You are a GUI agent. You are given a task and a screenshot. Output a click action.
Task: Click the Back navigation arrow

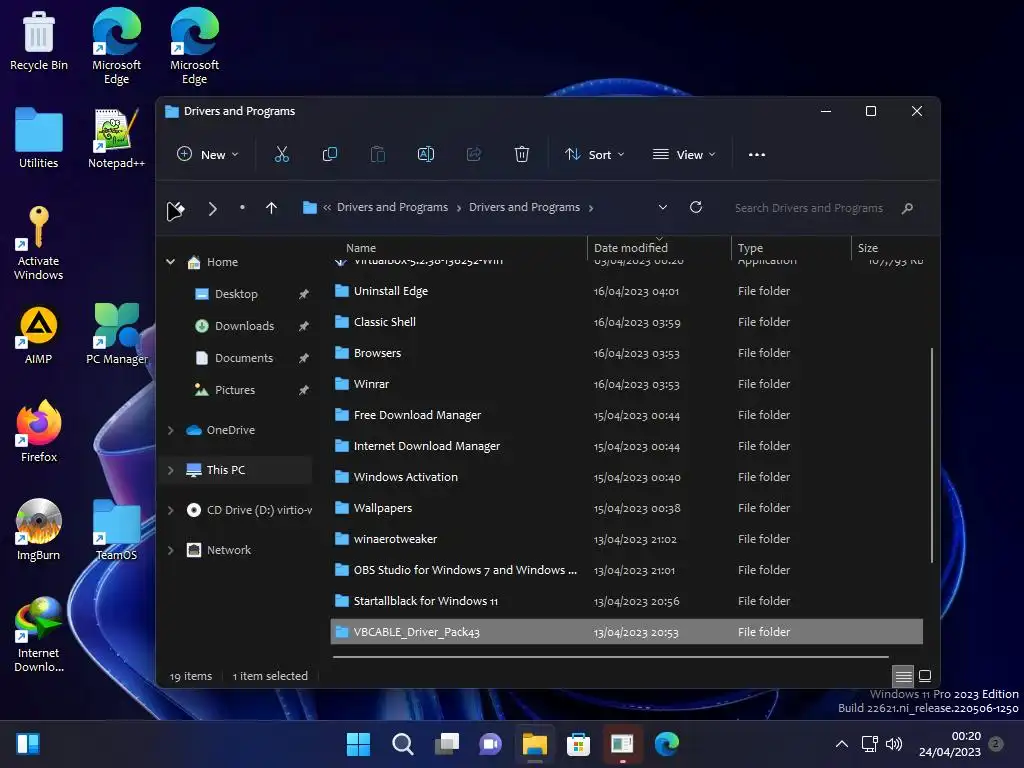[x=176, y=210]
